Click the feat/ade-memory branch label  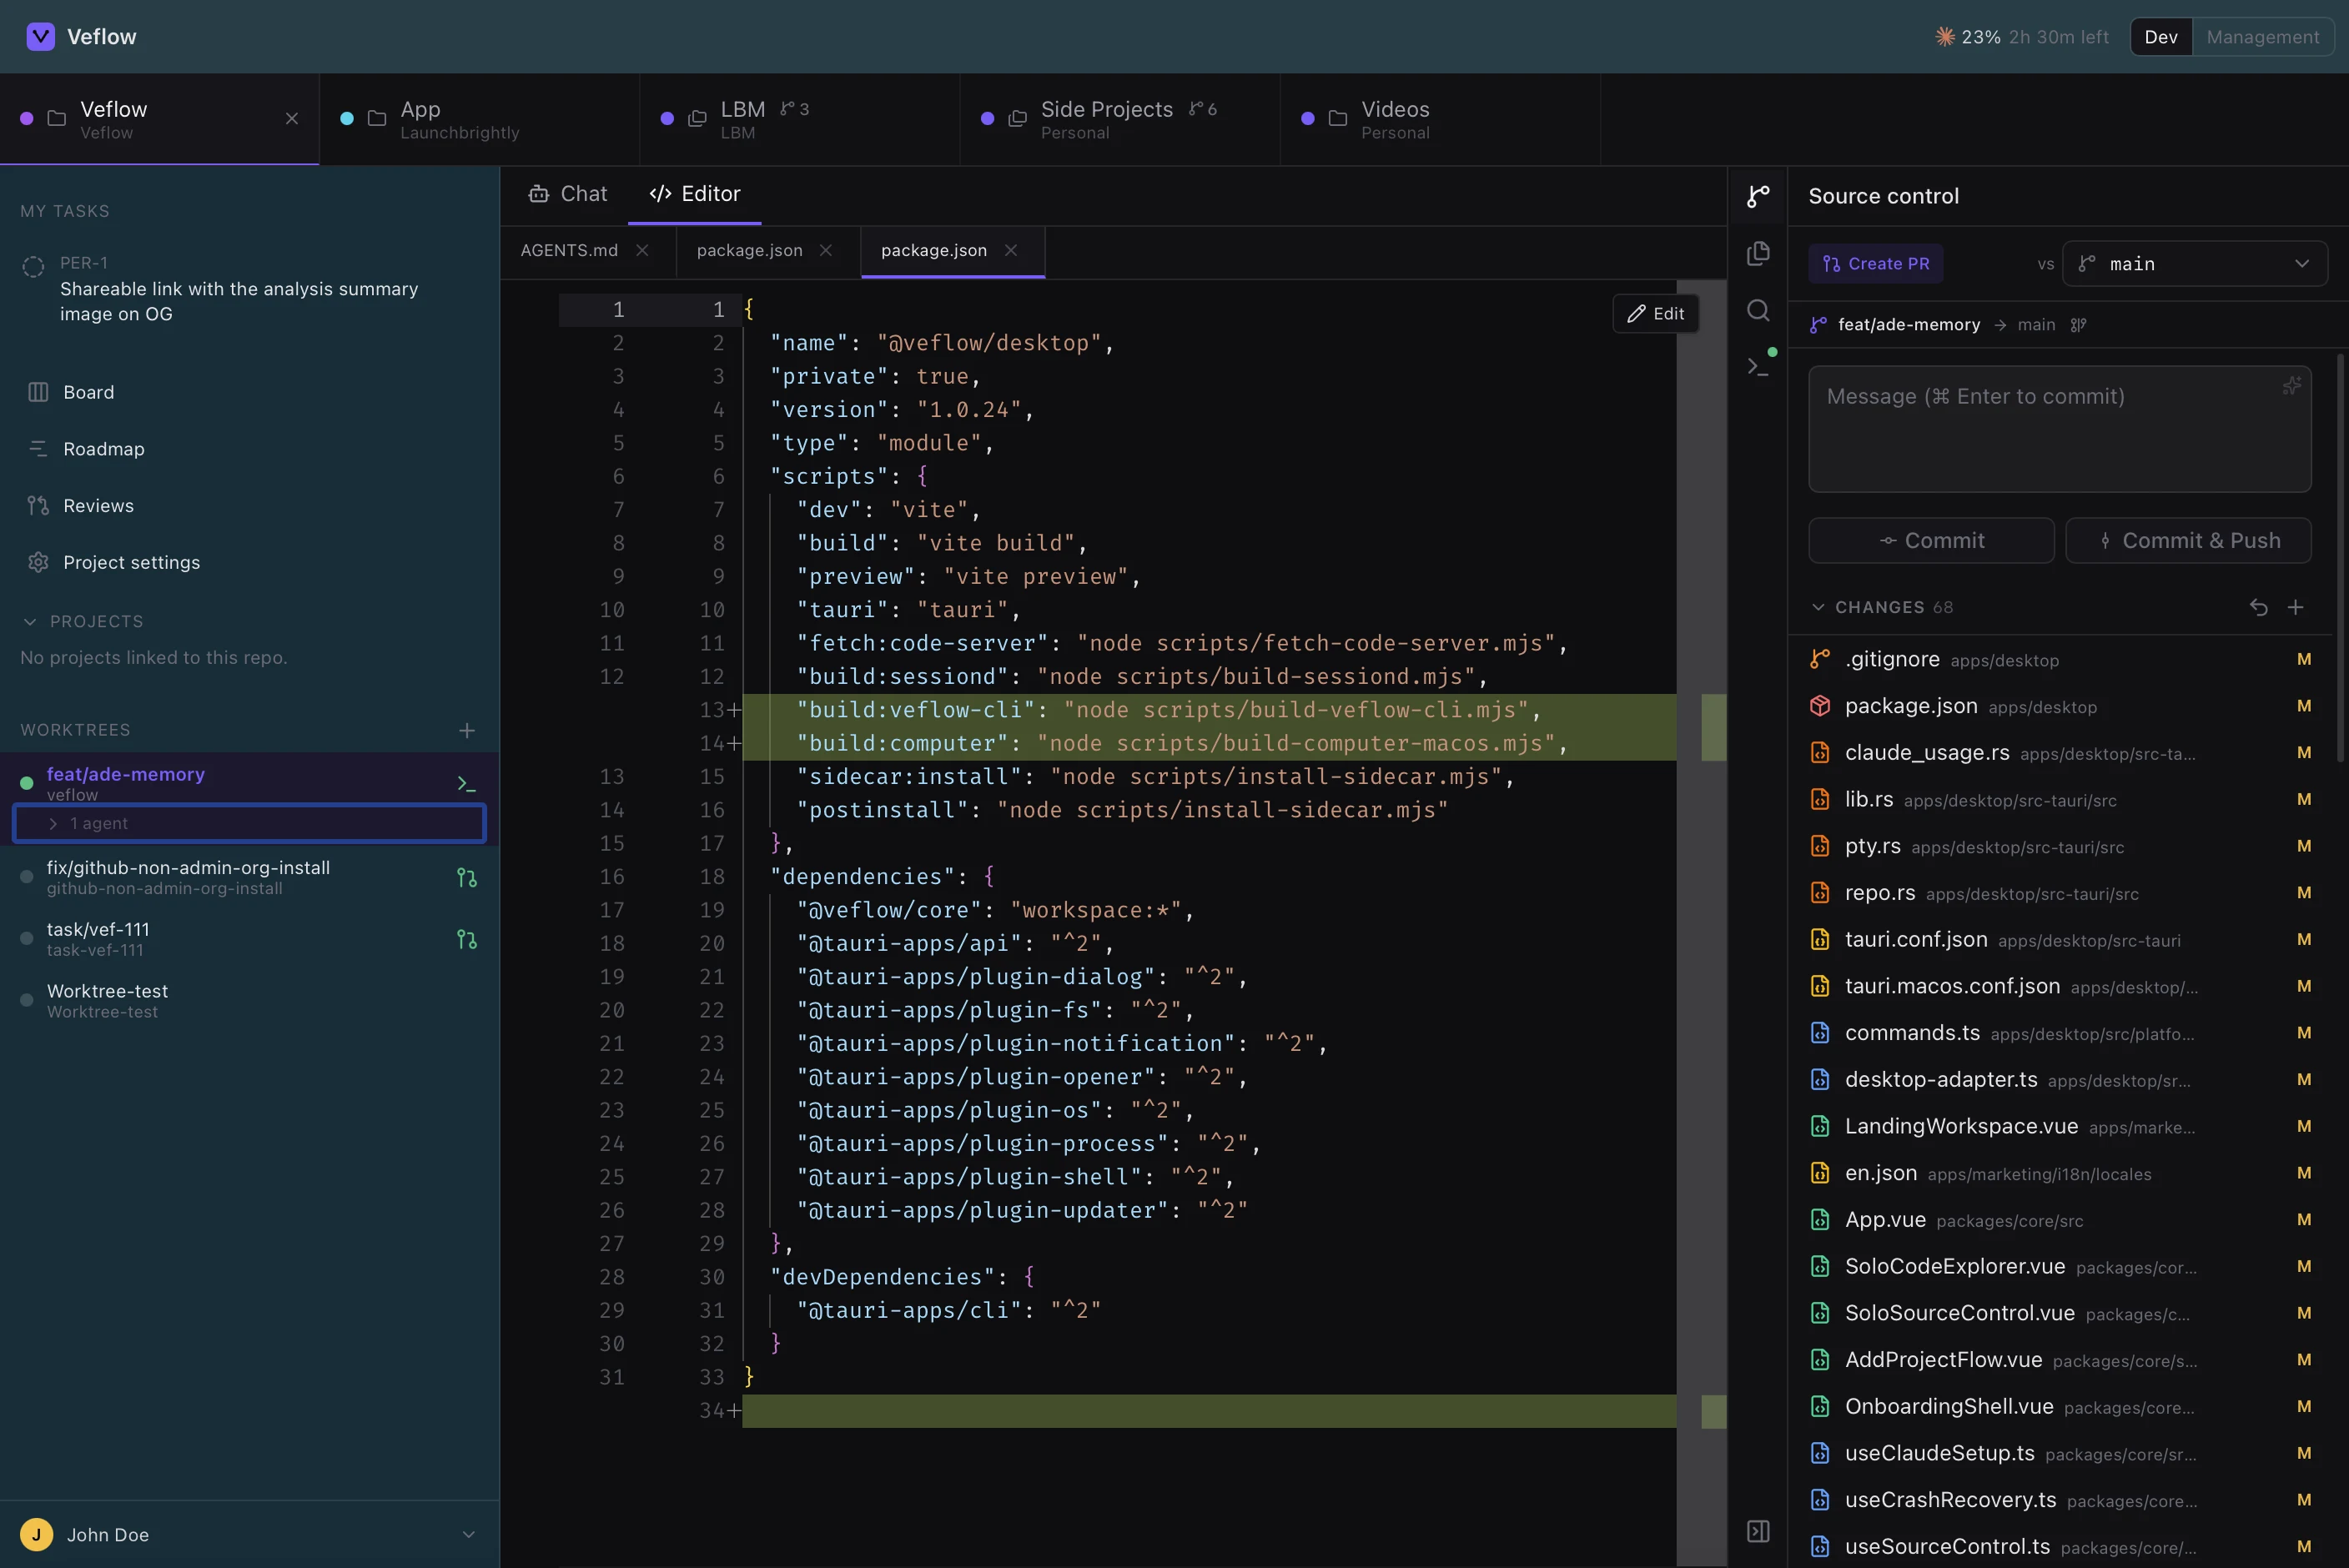(1908, 325)
